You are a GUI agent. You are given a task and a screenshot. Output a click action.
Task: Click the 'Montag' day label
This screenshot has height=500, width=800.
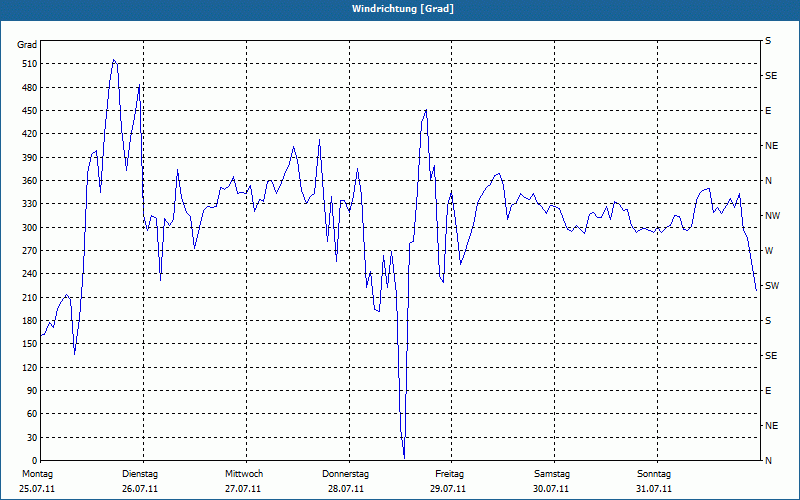(x=37, y=474)
